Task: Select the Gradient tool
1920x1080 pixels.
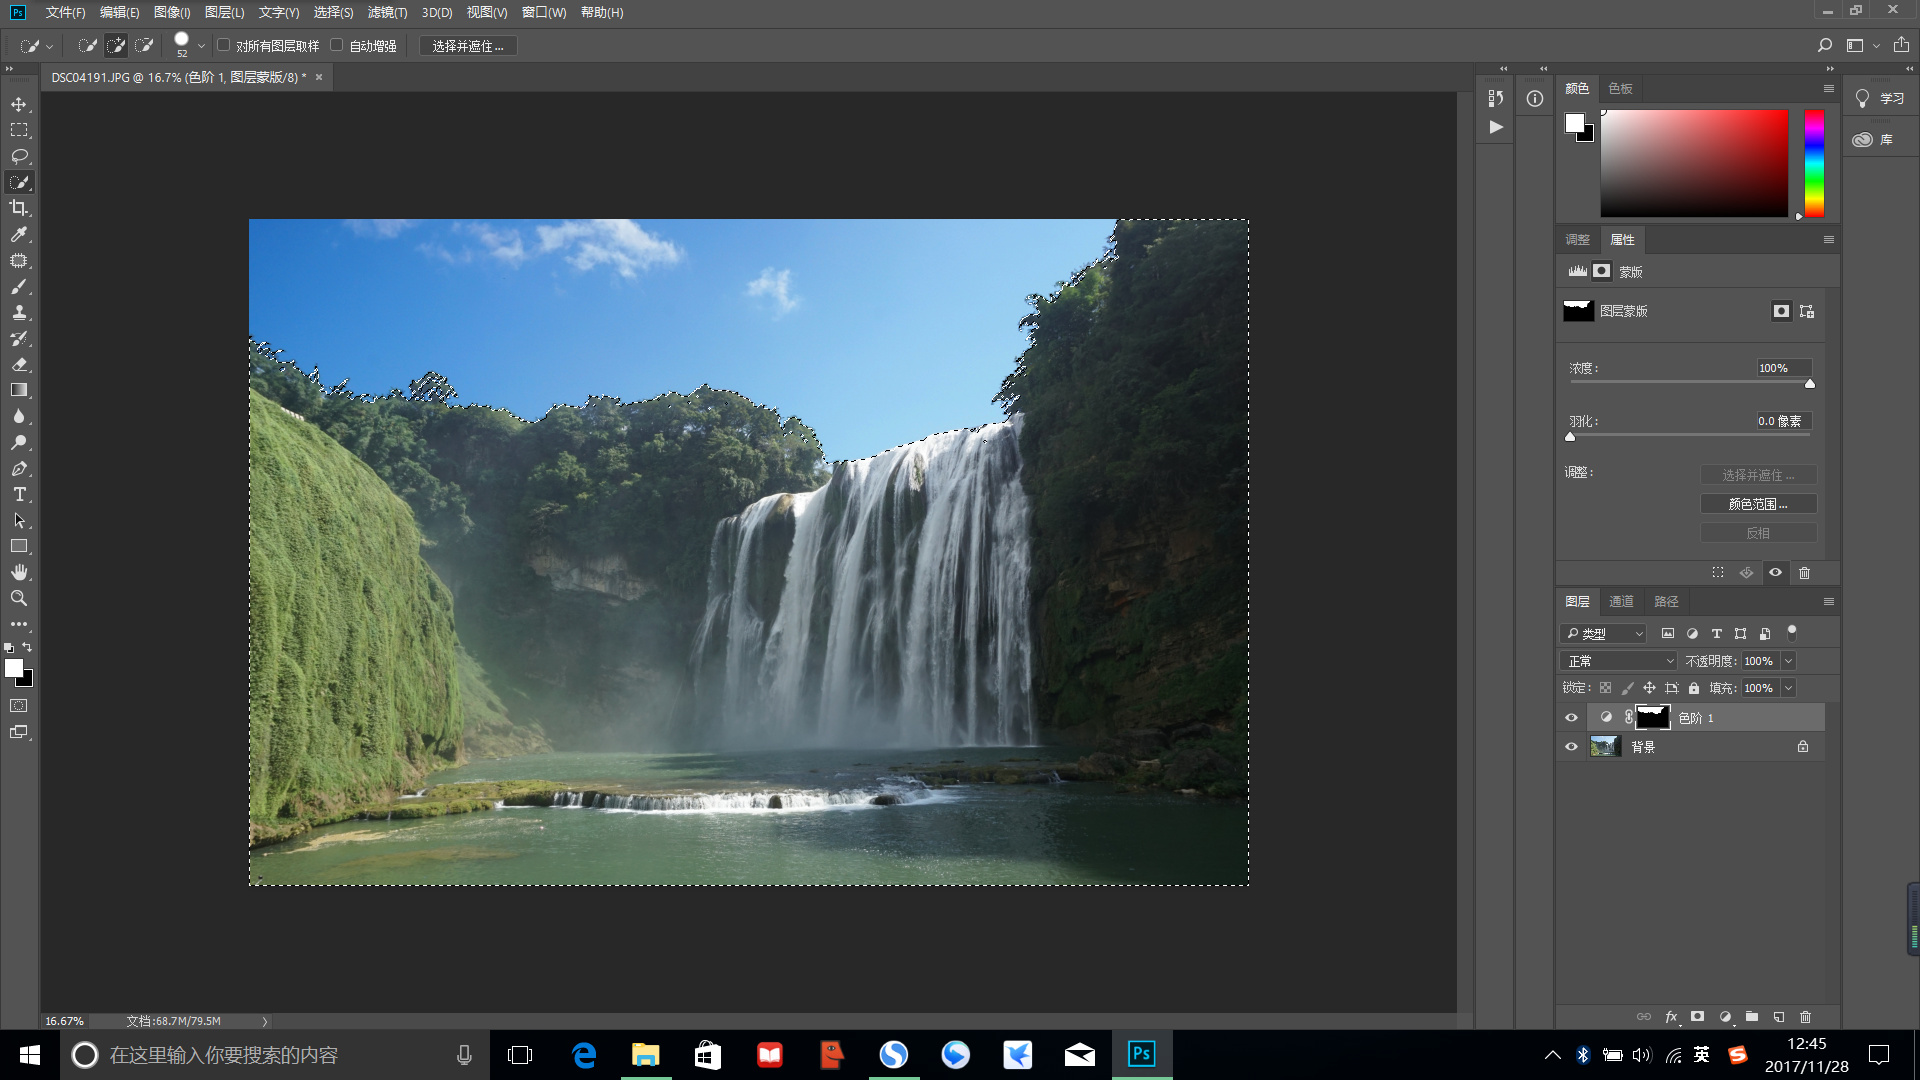Action: (19, 390)
